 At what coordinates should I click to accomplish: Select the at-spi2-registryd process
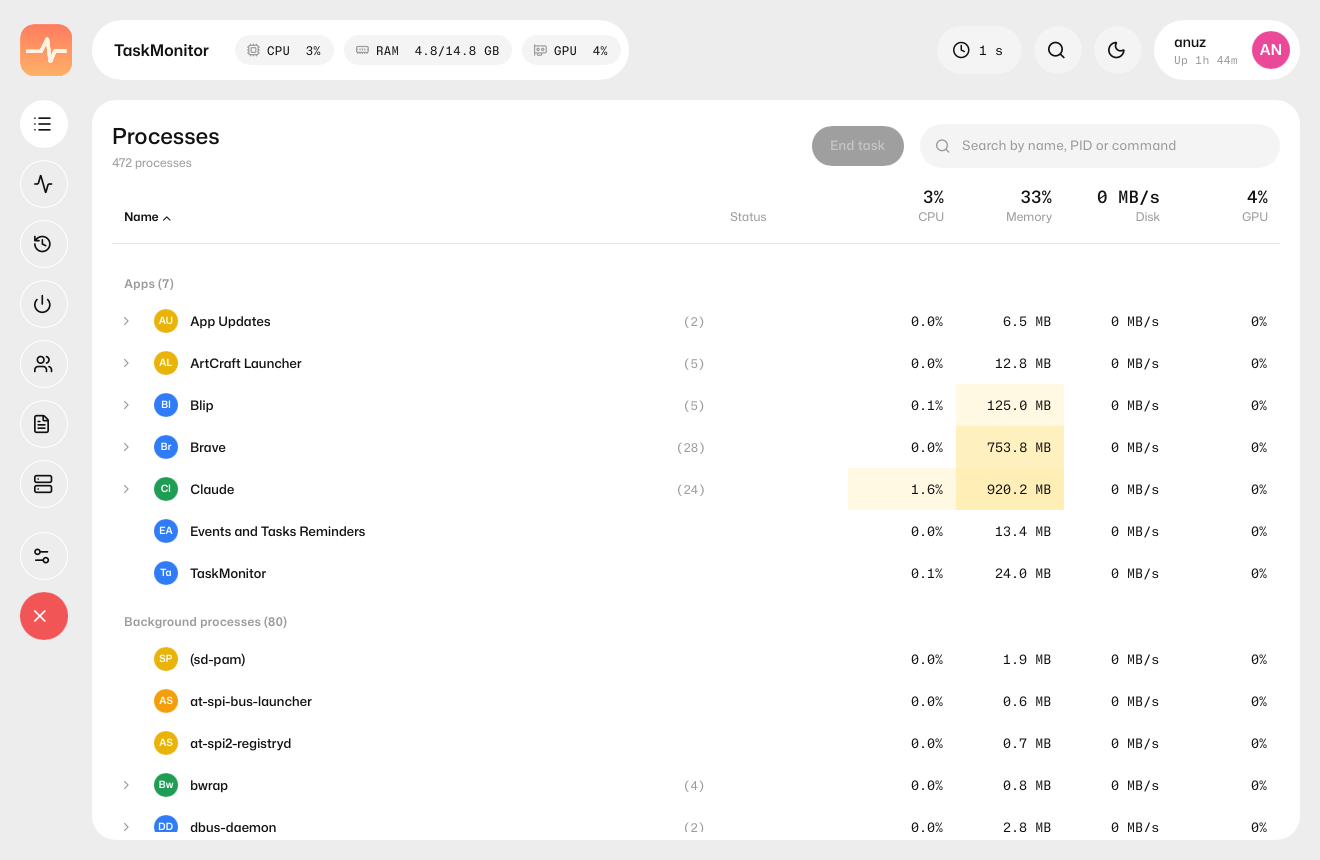pyautogui.click(x=696, y=743)
